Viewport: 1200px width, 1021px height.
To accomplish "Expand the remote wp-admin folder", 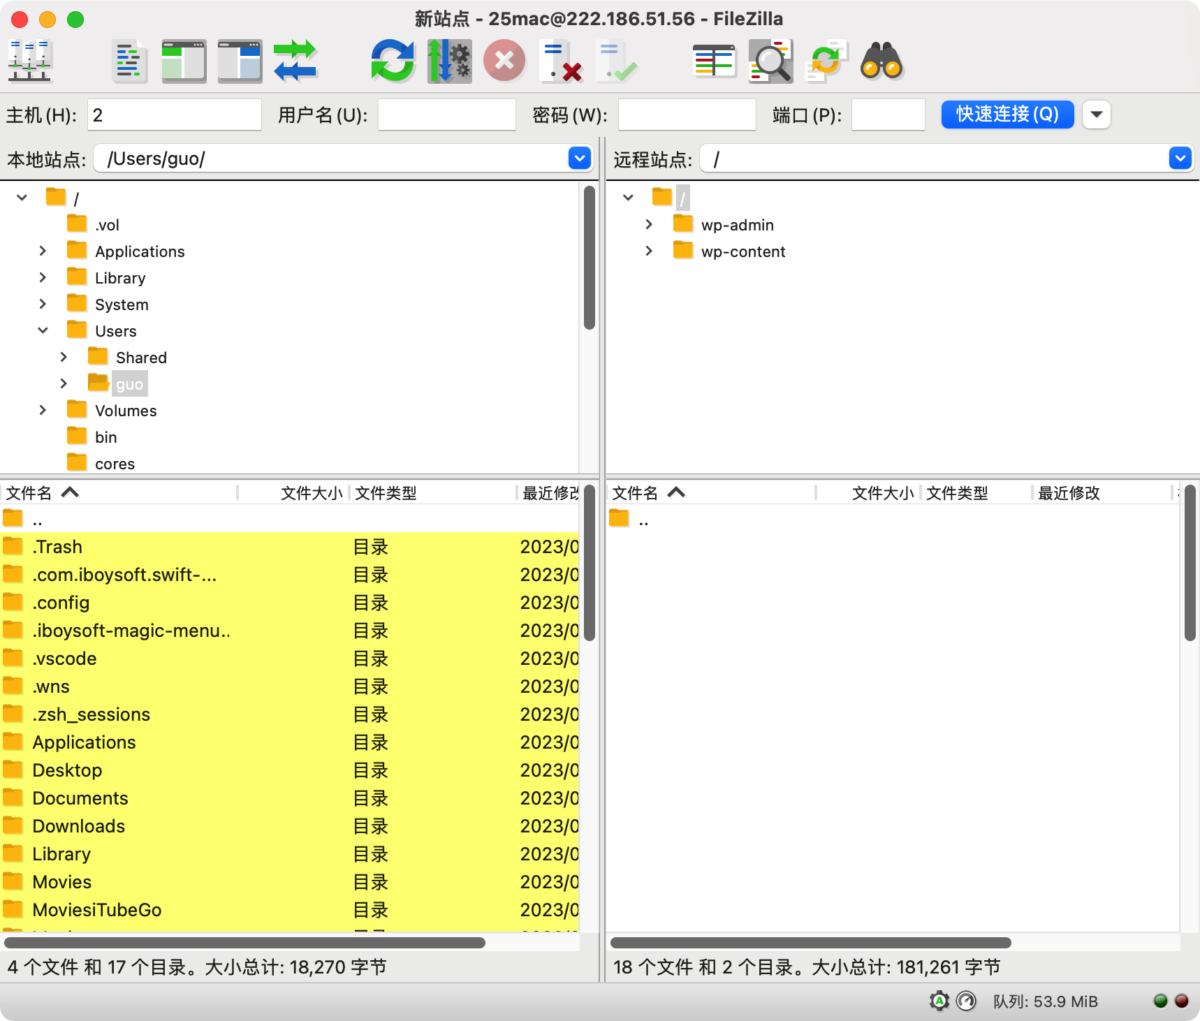I will pos(648,225).
